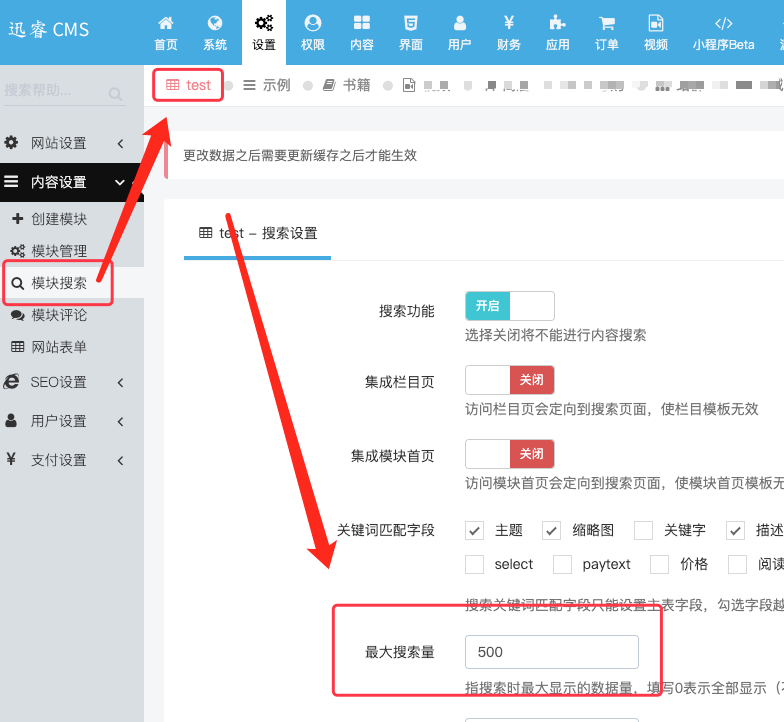Image resolution: width=784 pixels, height=722 pixels.
Task: Click the 阅读 field checkbox
Action: 738,564
